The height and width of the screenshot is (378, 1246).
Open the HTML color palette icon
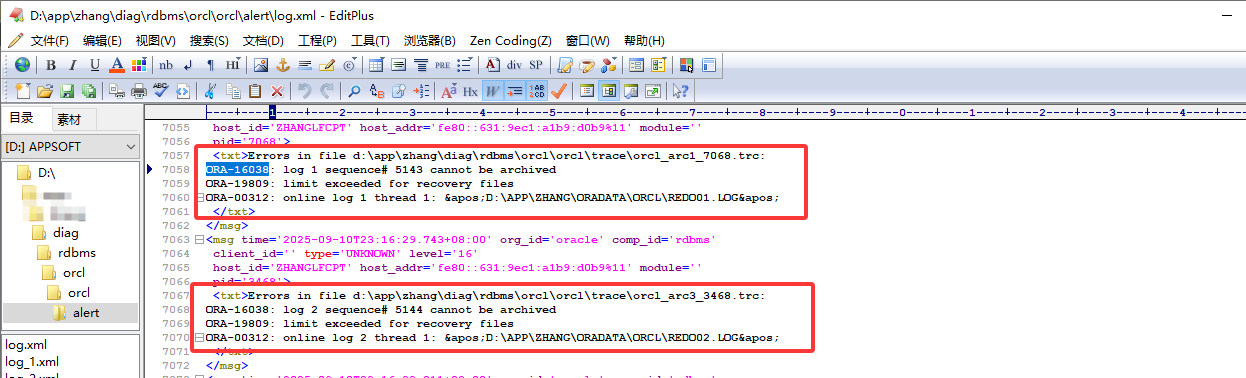tap(138, 65)
